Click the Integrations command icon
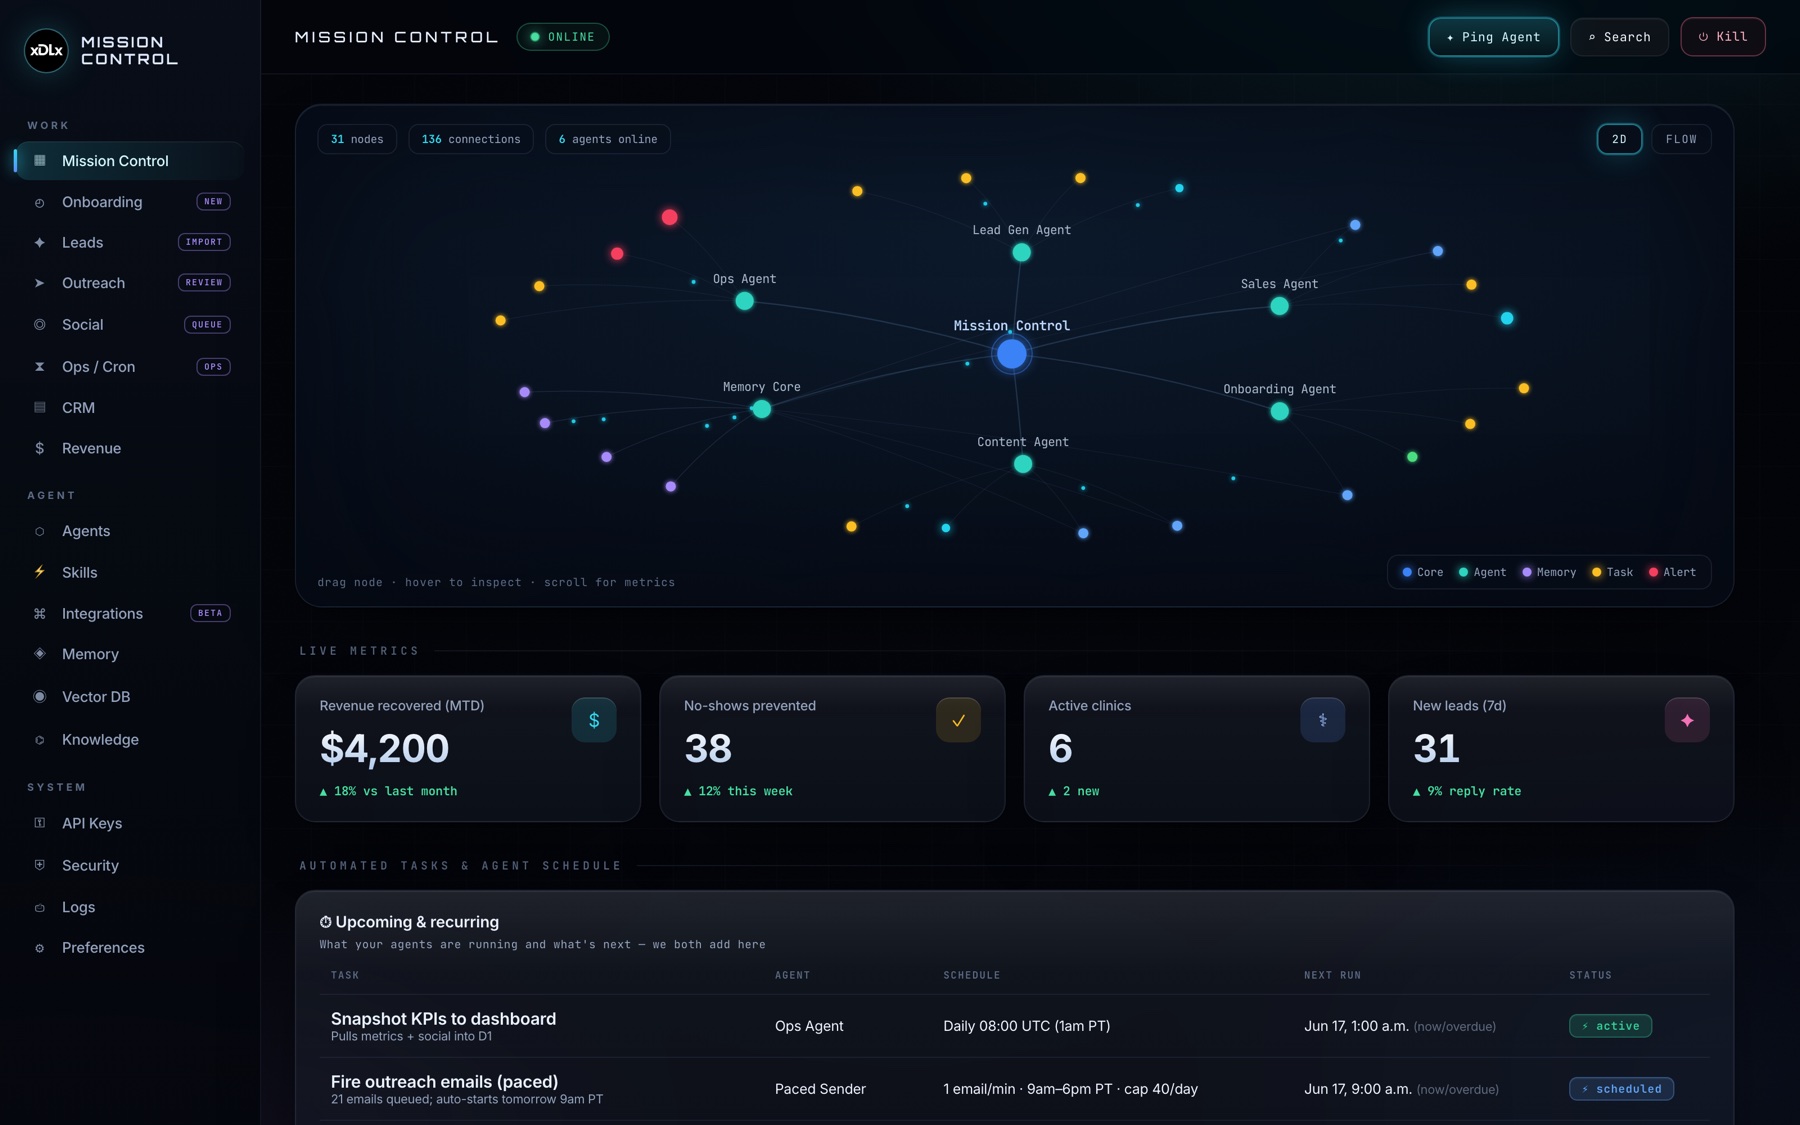This screenshot has width=1800, height=1125. pyautogui.click(x=40, y=613)
